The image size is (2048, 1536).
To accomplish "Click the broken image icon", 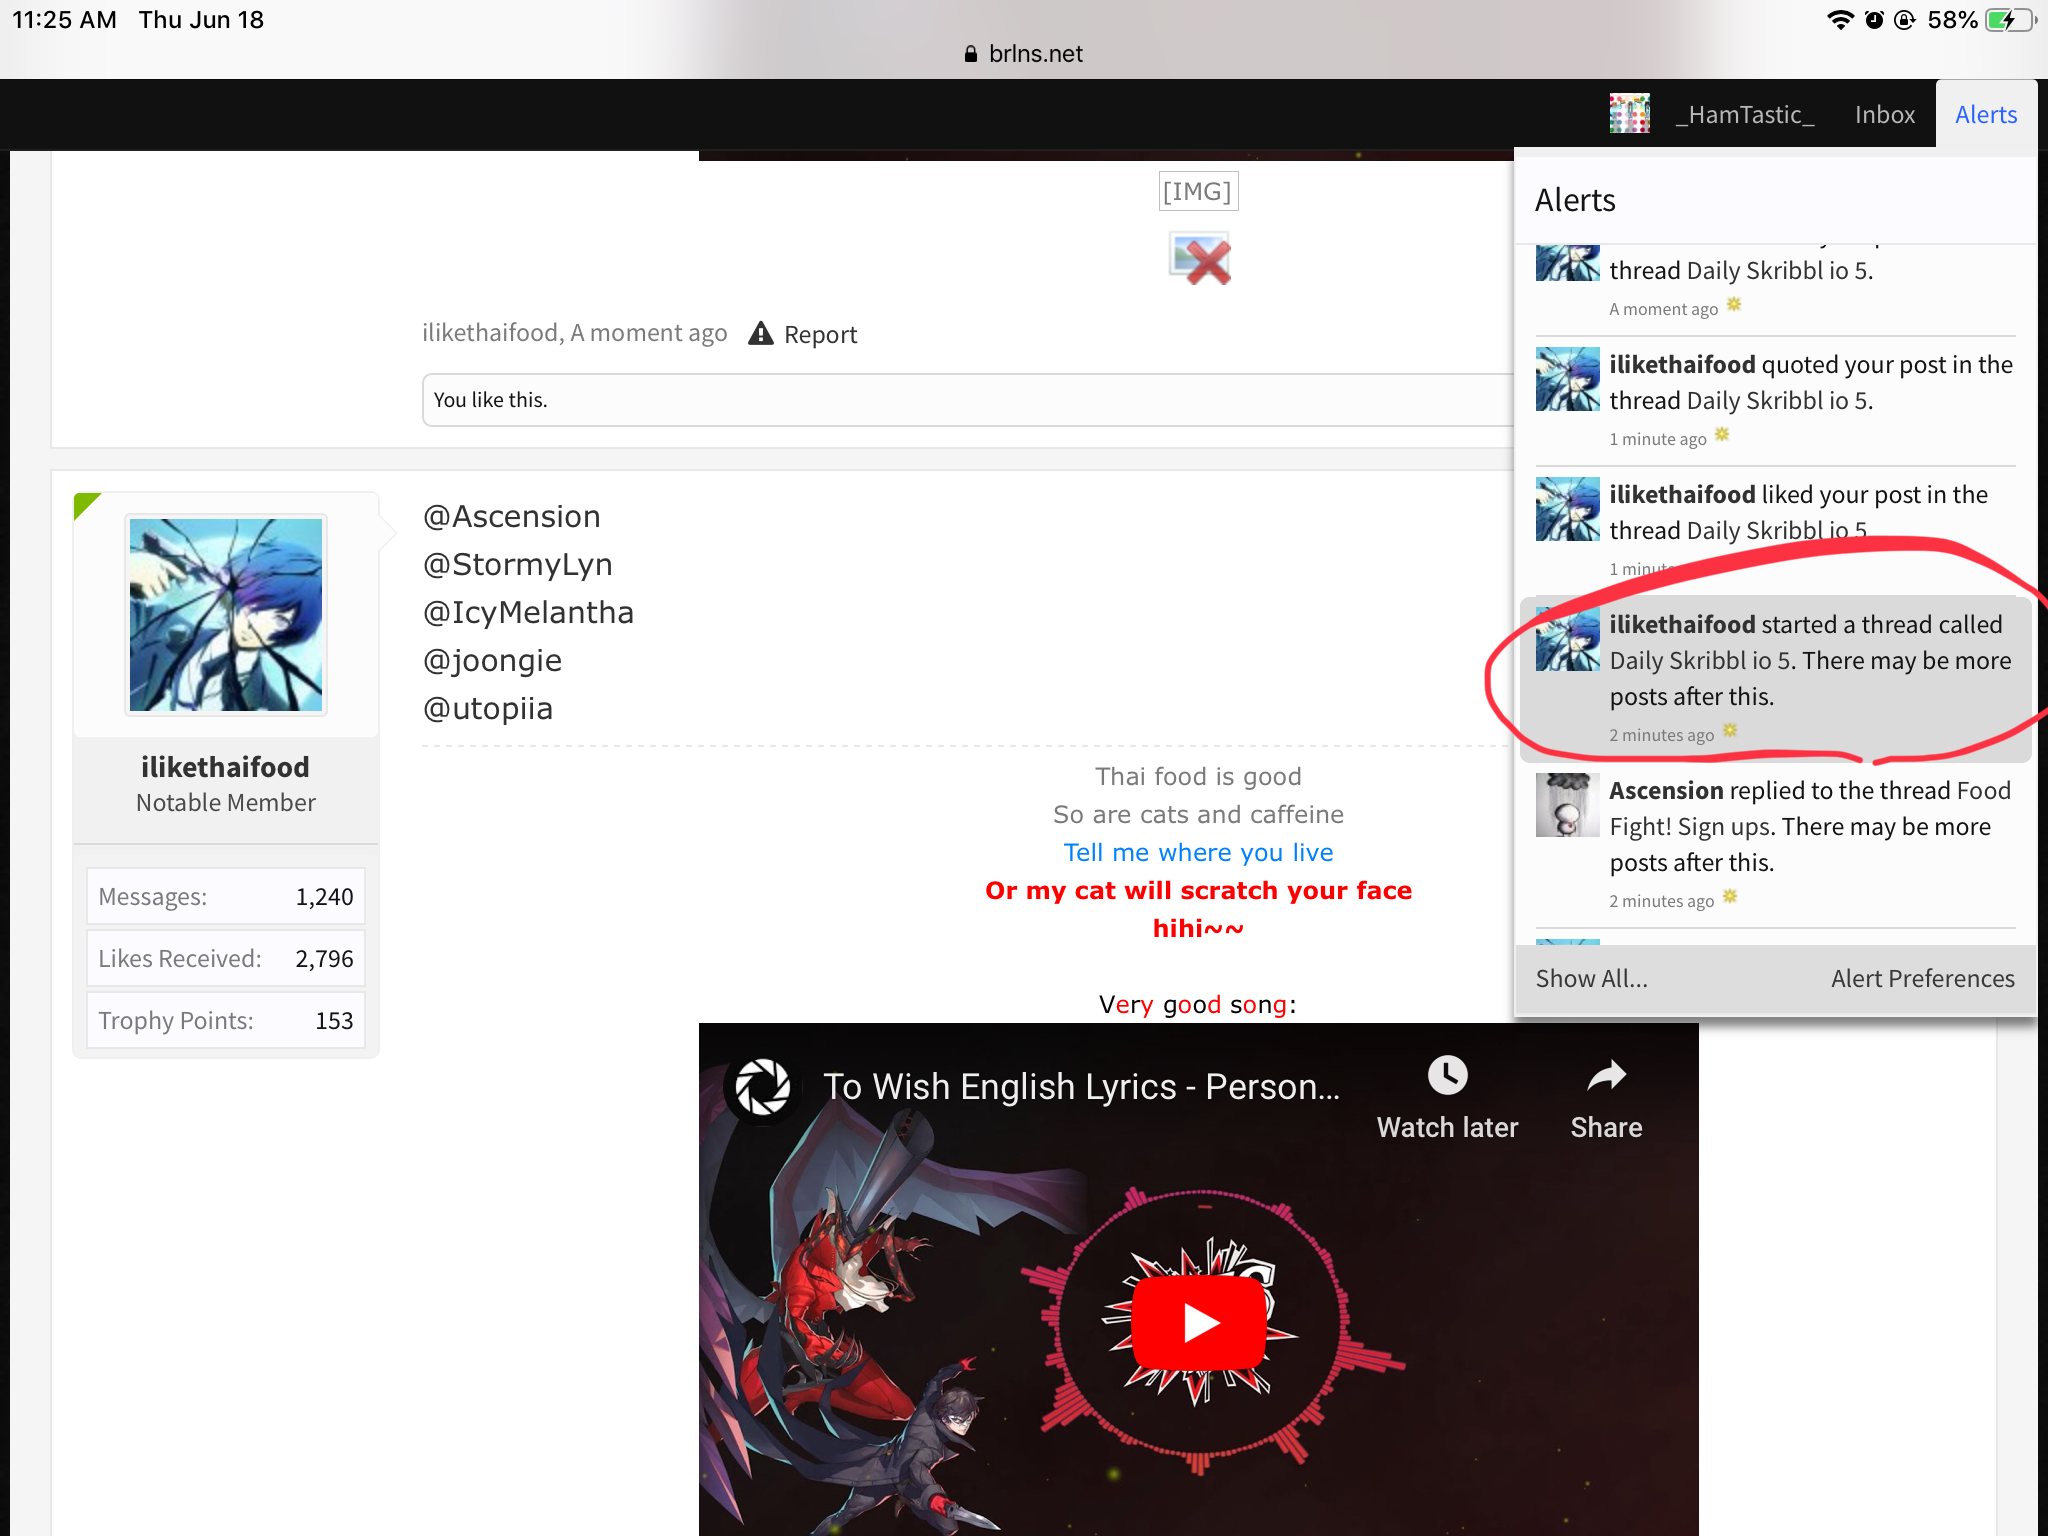I will point(1200,259).
